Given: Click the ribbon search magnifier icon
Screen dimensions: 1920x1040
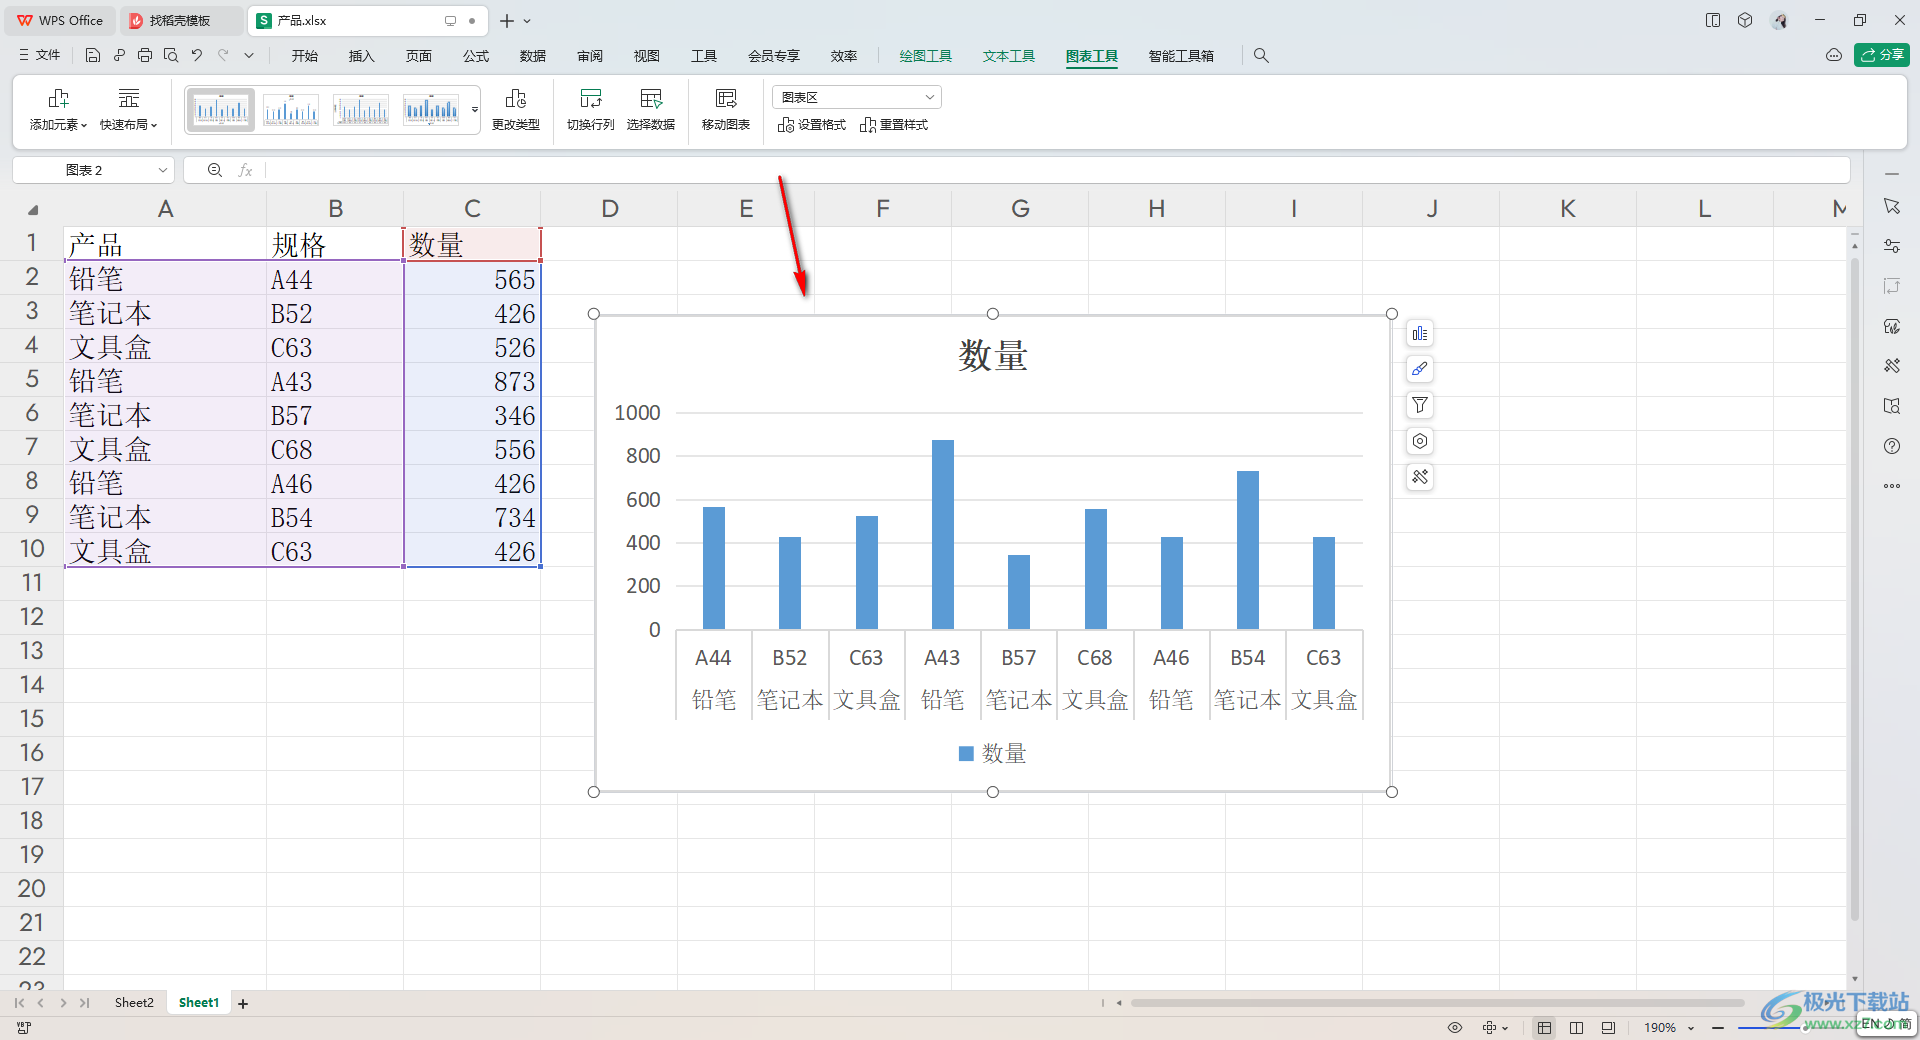Looking at the screenshot, I should [x=1261, y=56].
